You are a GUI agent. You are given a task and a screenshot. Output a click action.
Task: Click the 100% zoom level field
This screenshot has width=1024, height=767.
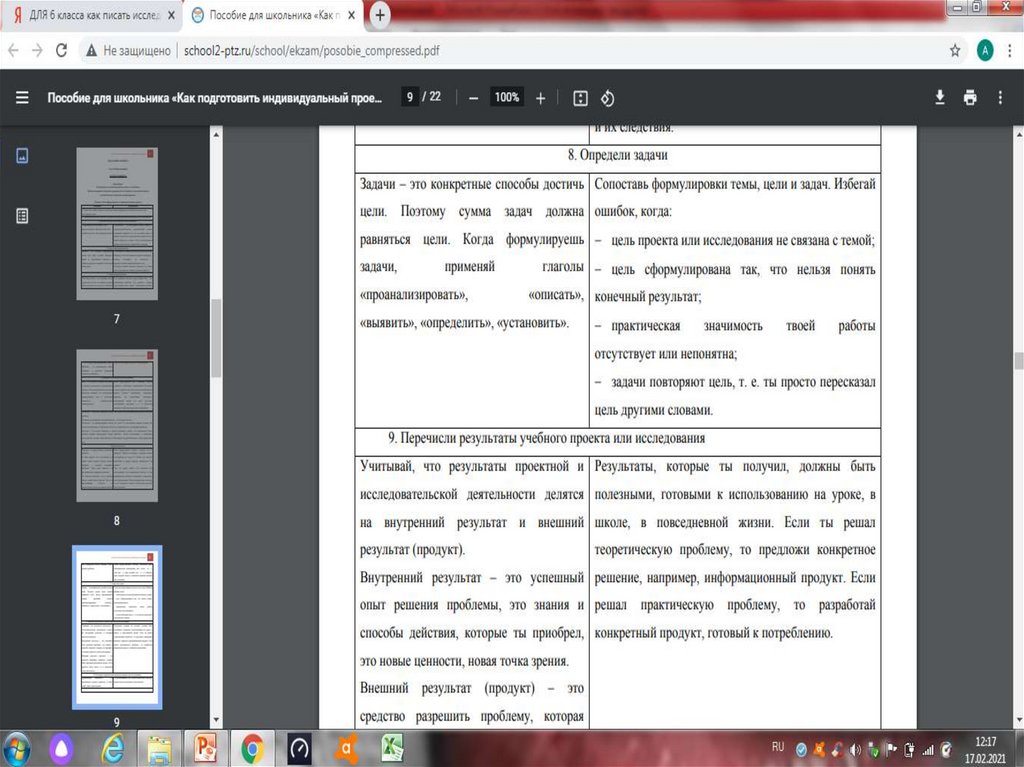[507, 97]
